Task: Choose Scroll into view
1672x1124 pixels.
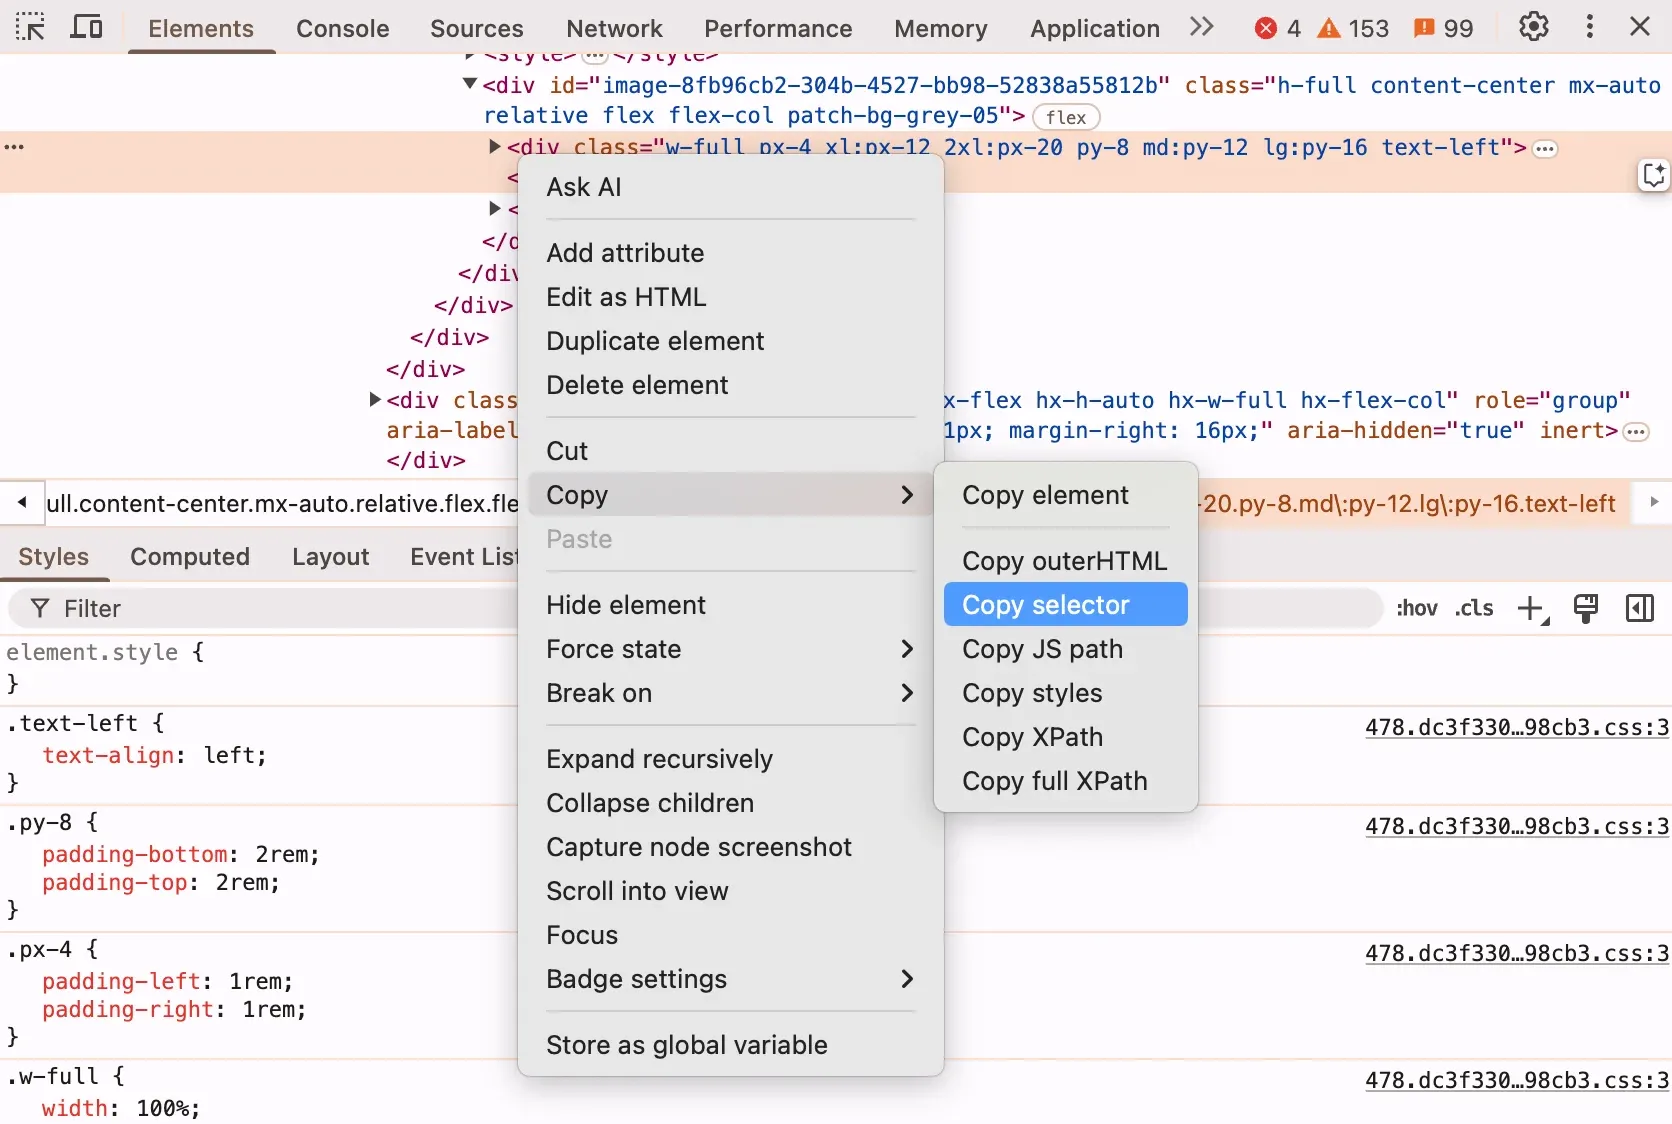Action: (x=731, y=891)
